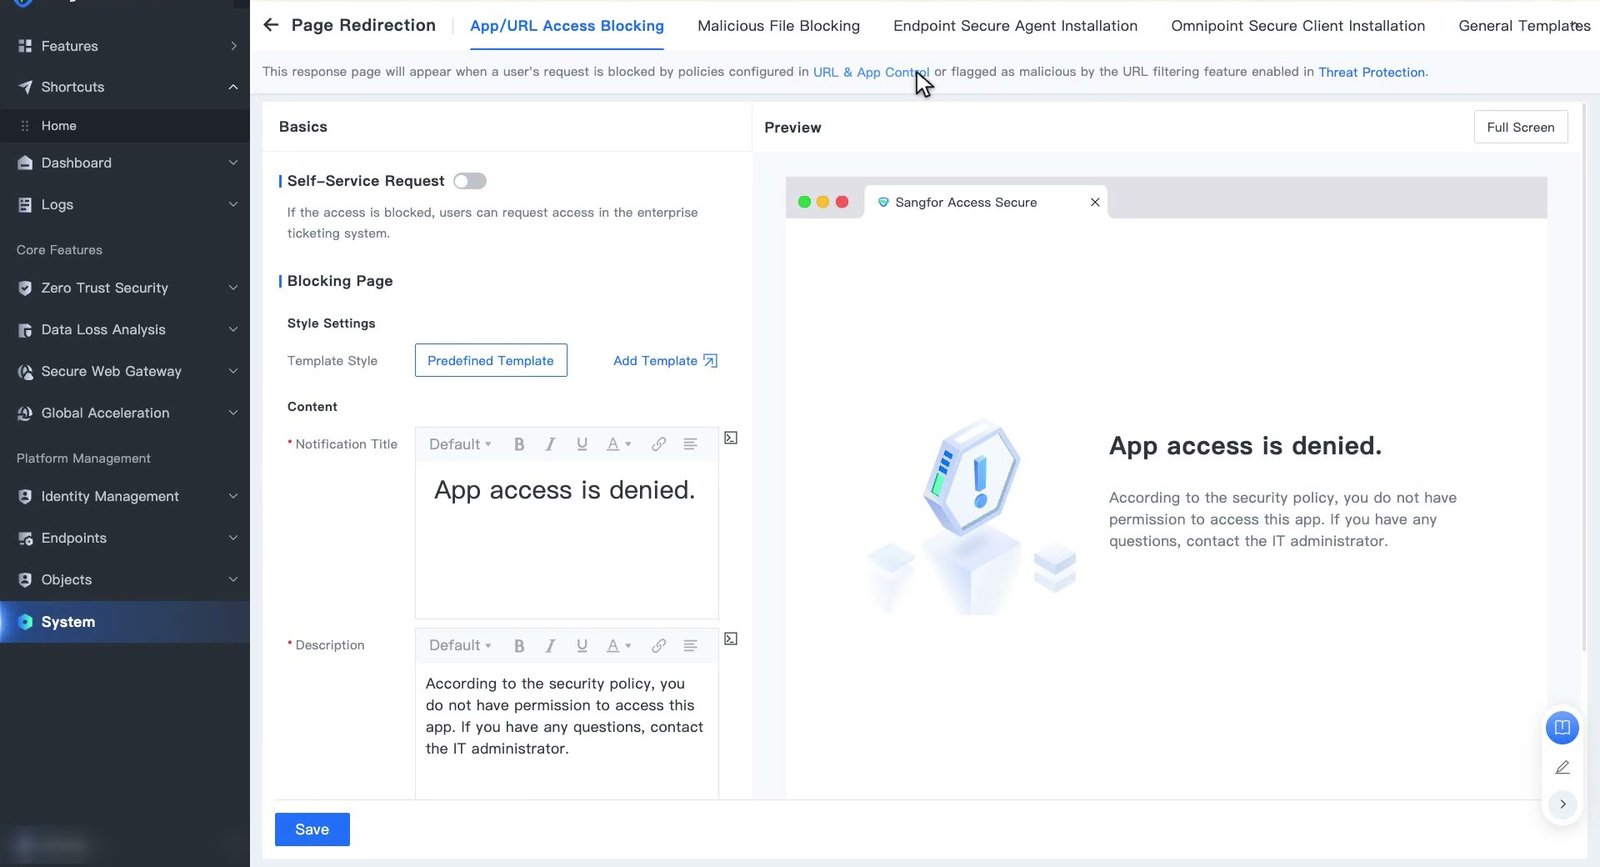
Task: Open font color picker in Description toolbar
Action: (x=619, y=646)
